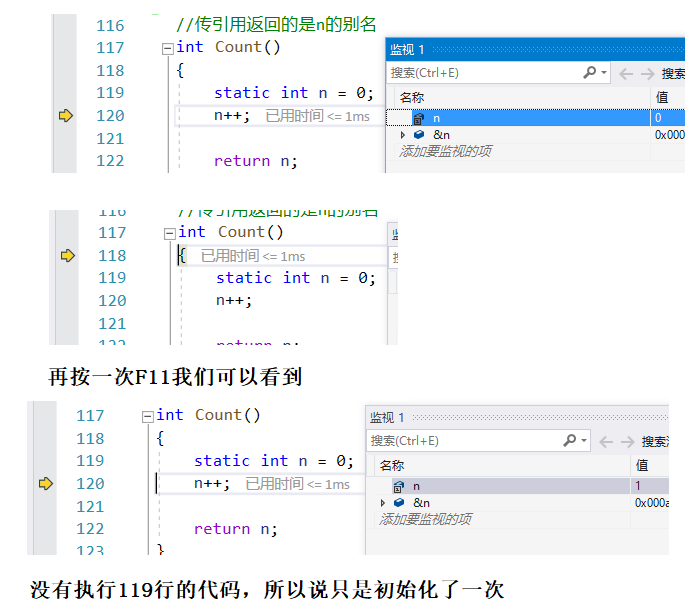Click cube icon of &n in top watch
This screenshot has height=615, width=685.
(419, 135)
